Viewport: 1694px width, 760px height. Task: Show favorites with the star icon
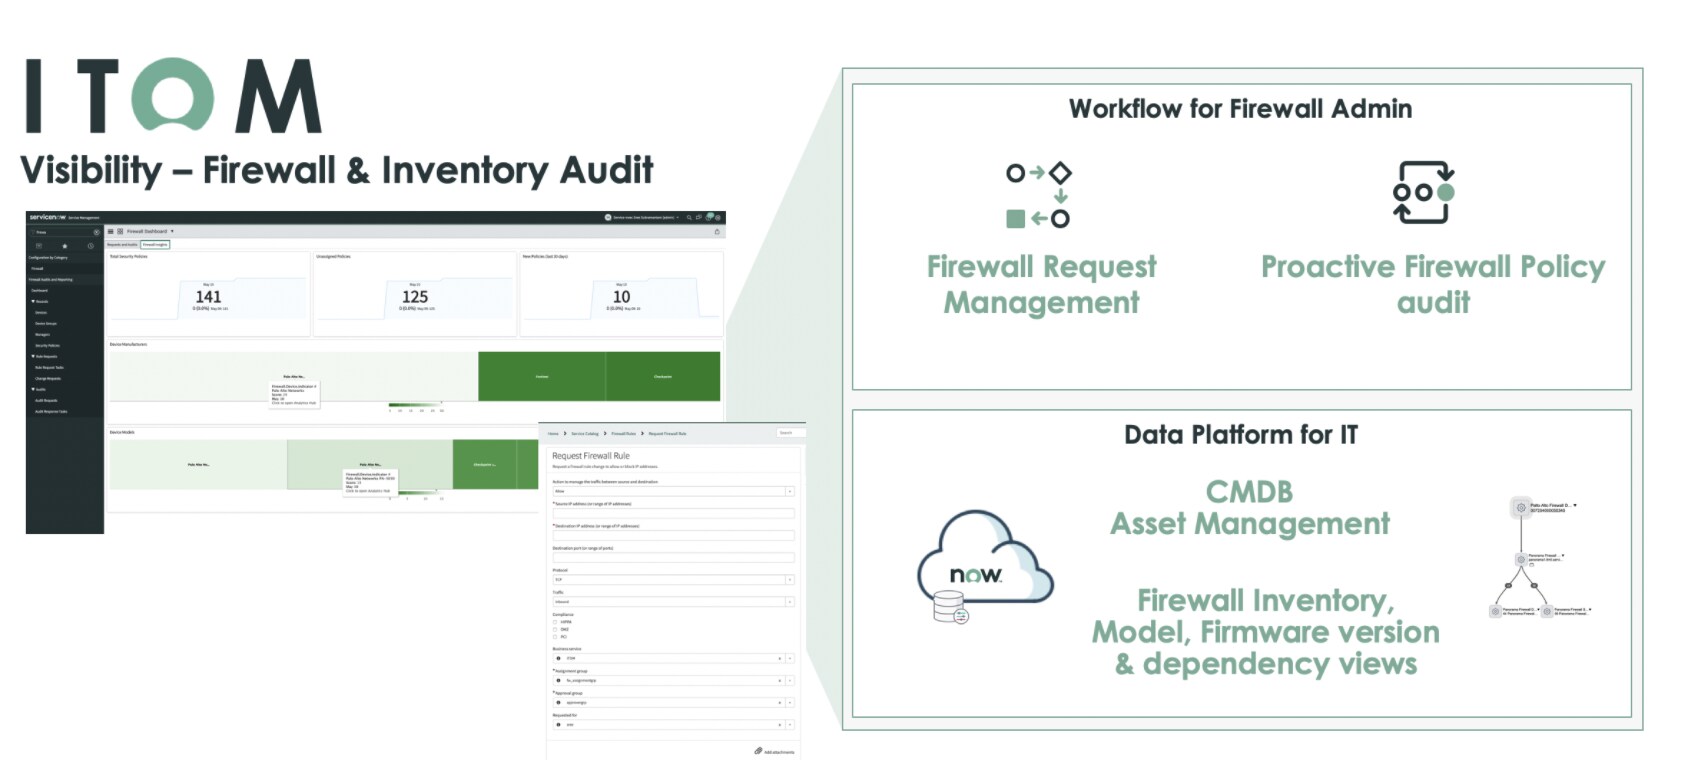65,245
